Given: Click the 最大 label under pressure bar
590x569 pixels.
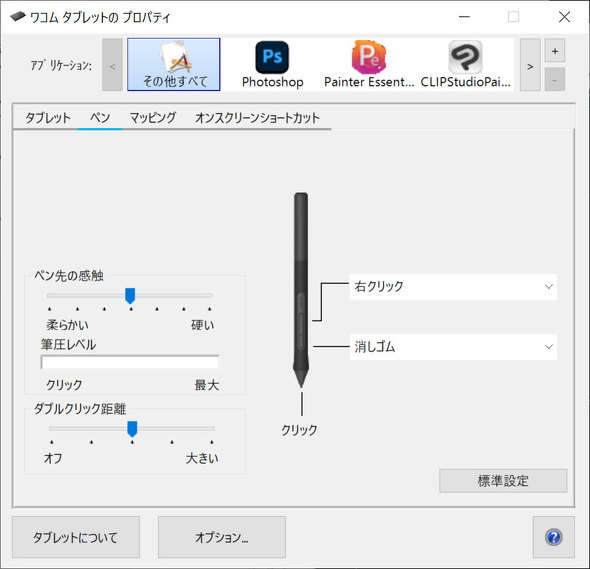Looking at the screenshot, I should tap(207, 385).
